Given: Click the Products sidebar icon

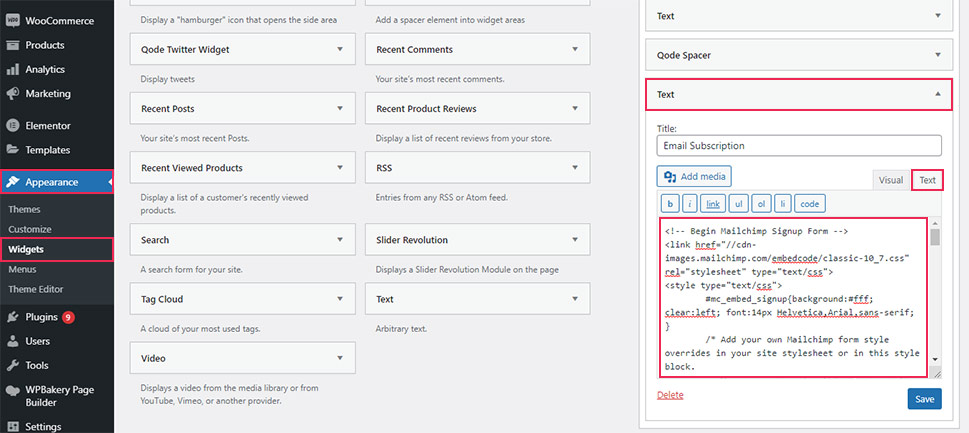Looking at the screenshot, I should [12, 45].
